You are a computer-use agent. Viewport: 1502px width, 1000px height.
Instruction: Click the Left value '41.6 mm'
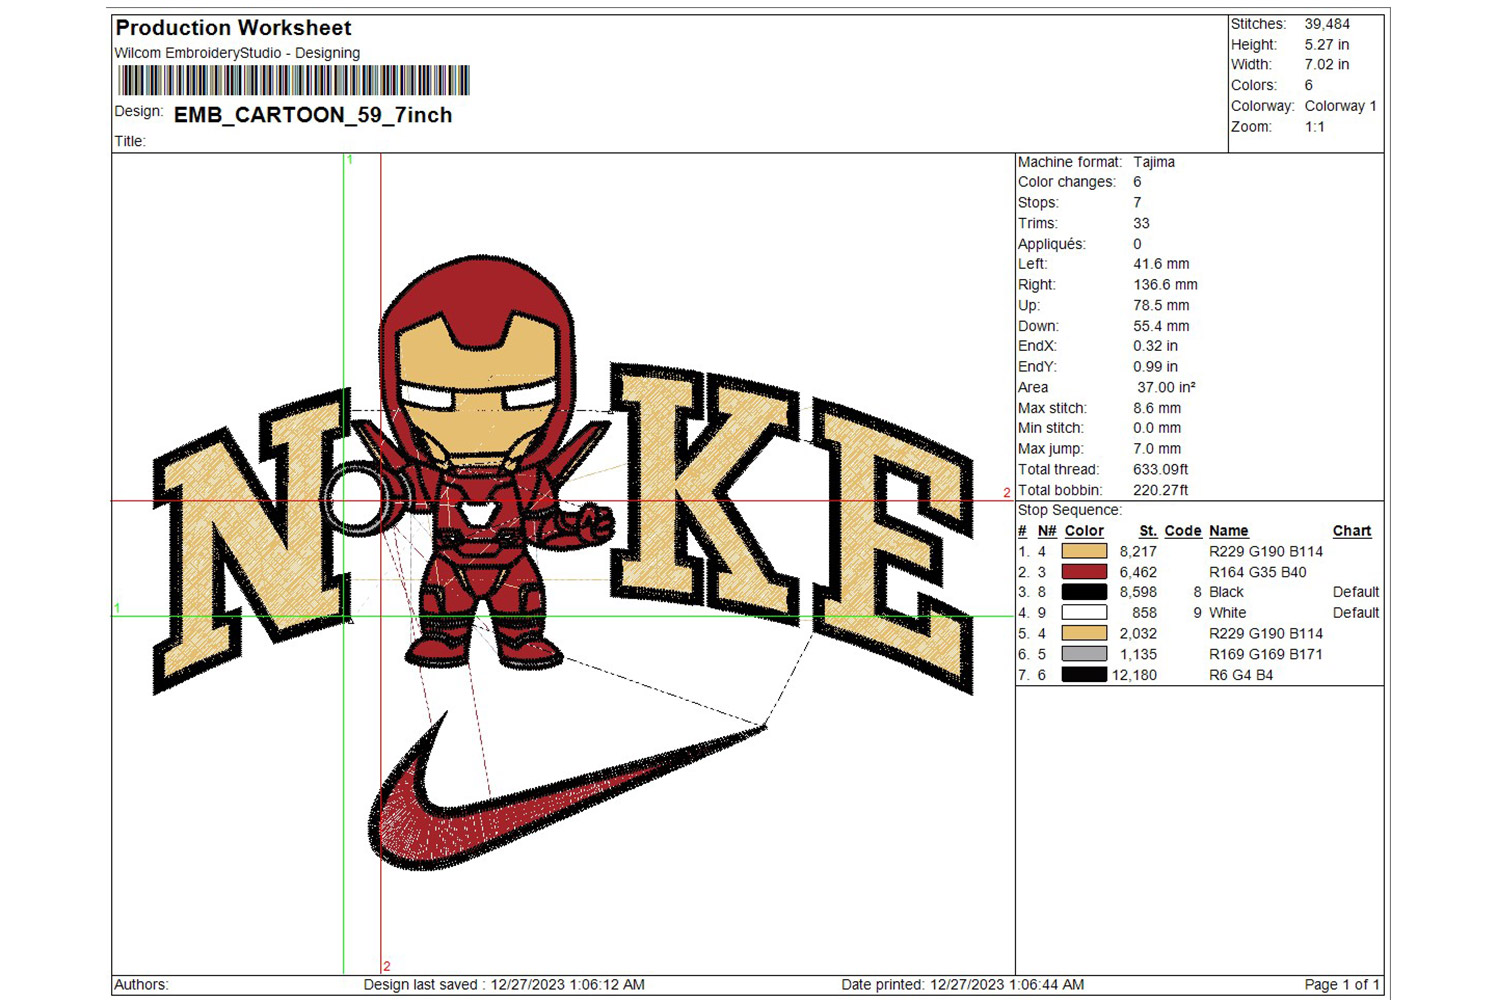click(1161, 264)
